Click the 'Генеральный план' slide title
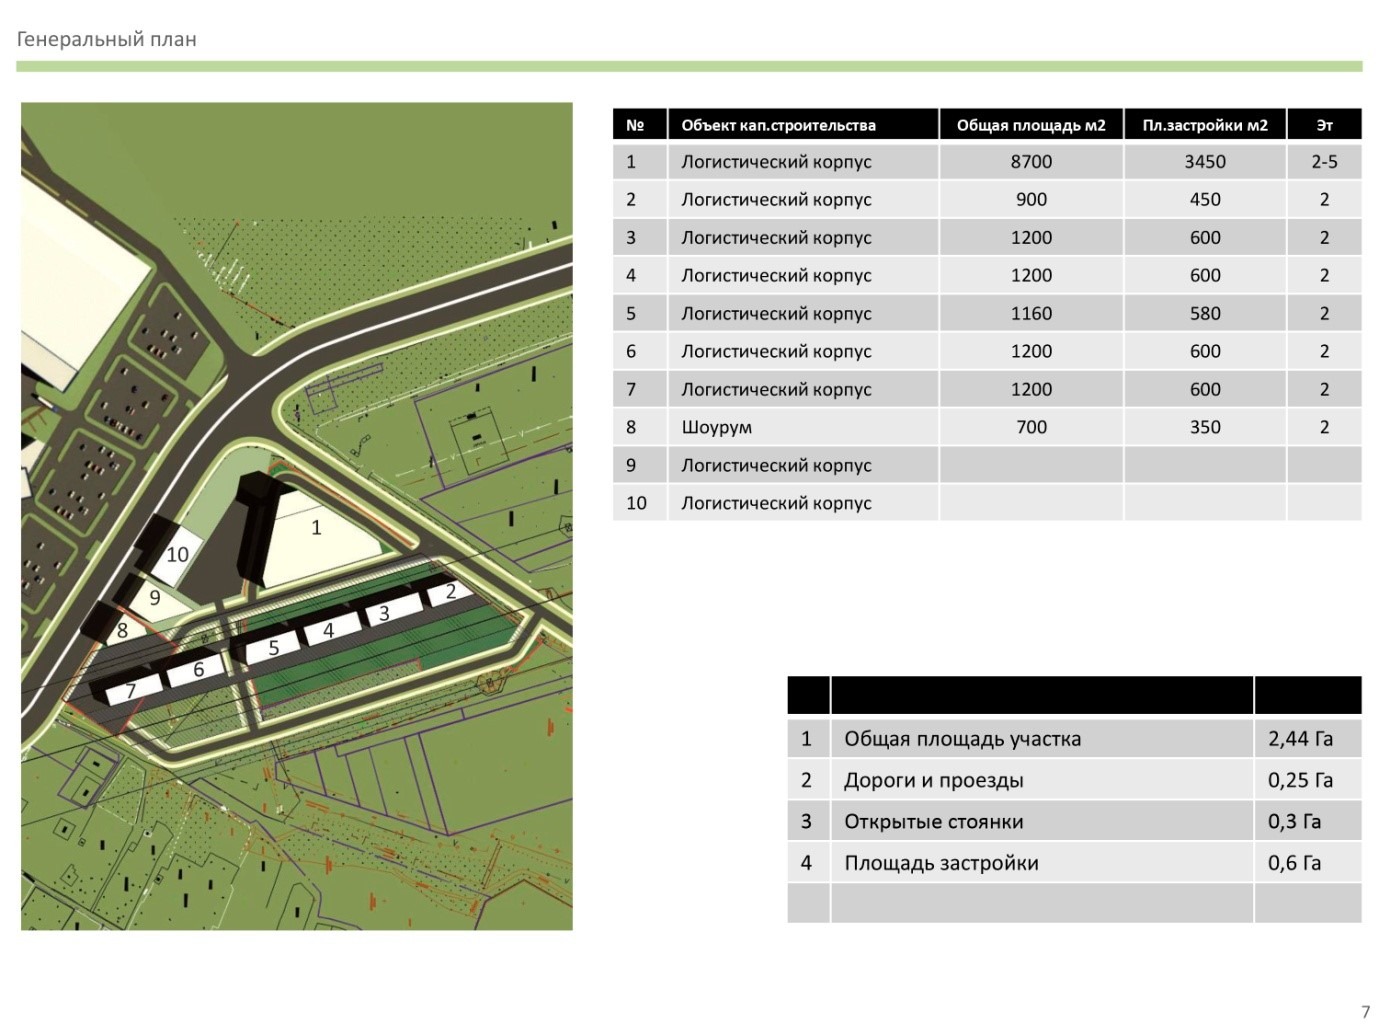This screenshot has height=1035, width=1379. click(x=107, y=40)
